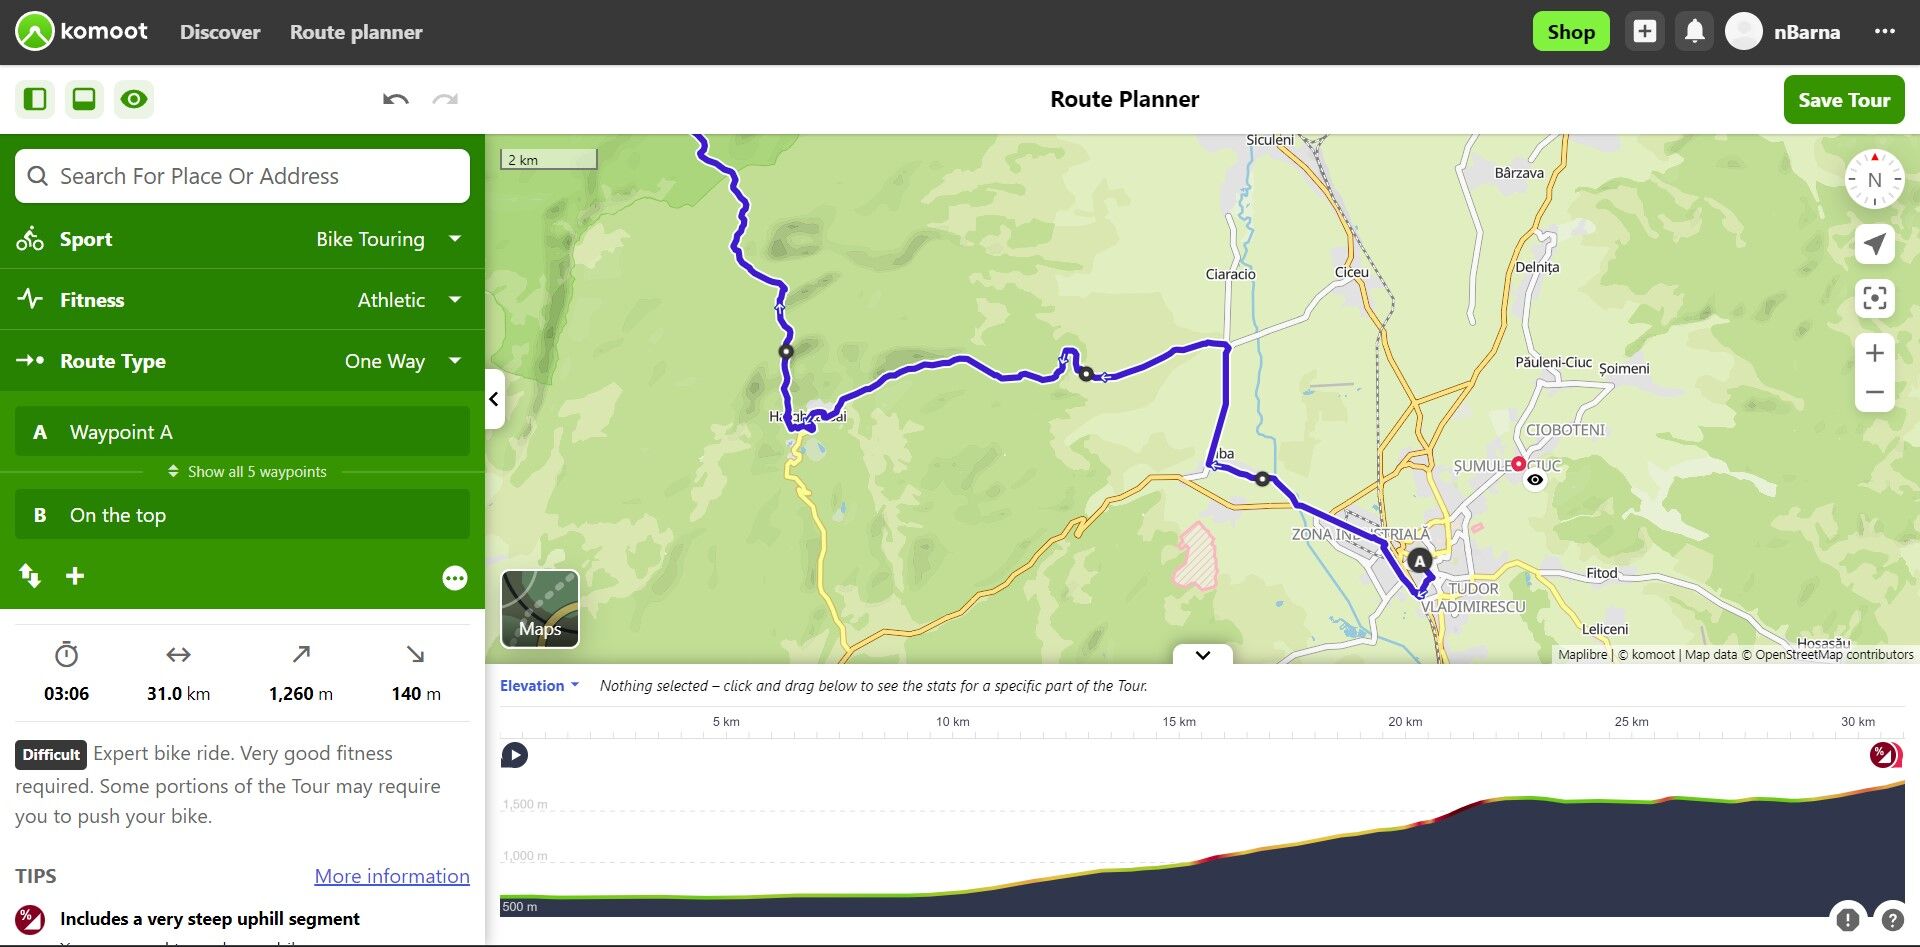Open the question mark help icon
1920x947 pixels.
(1892, 919)
